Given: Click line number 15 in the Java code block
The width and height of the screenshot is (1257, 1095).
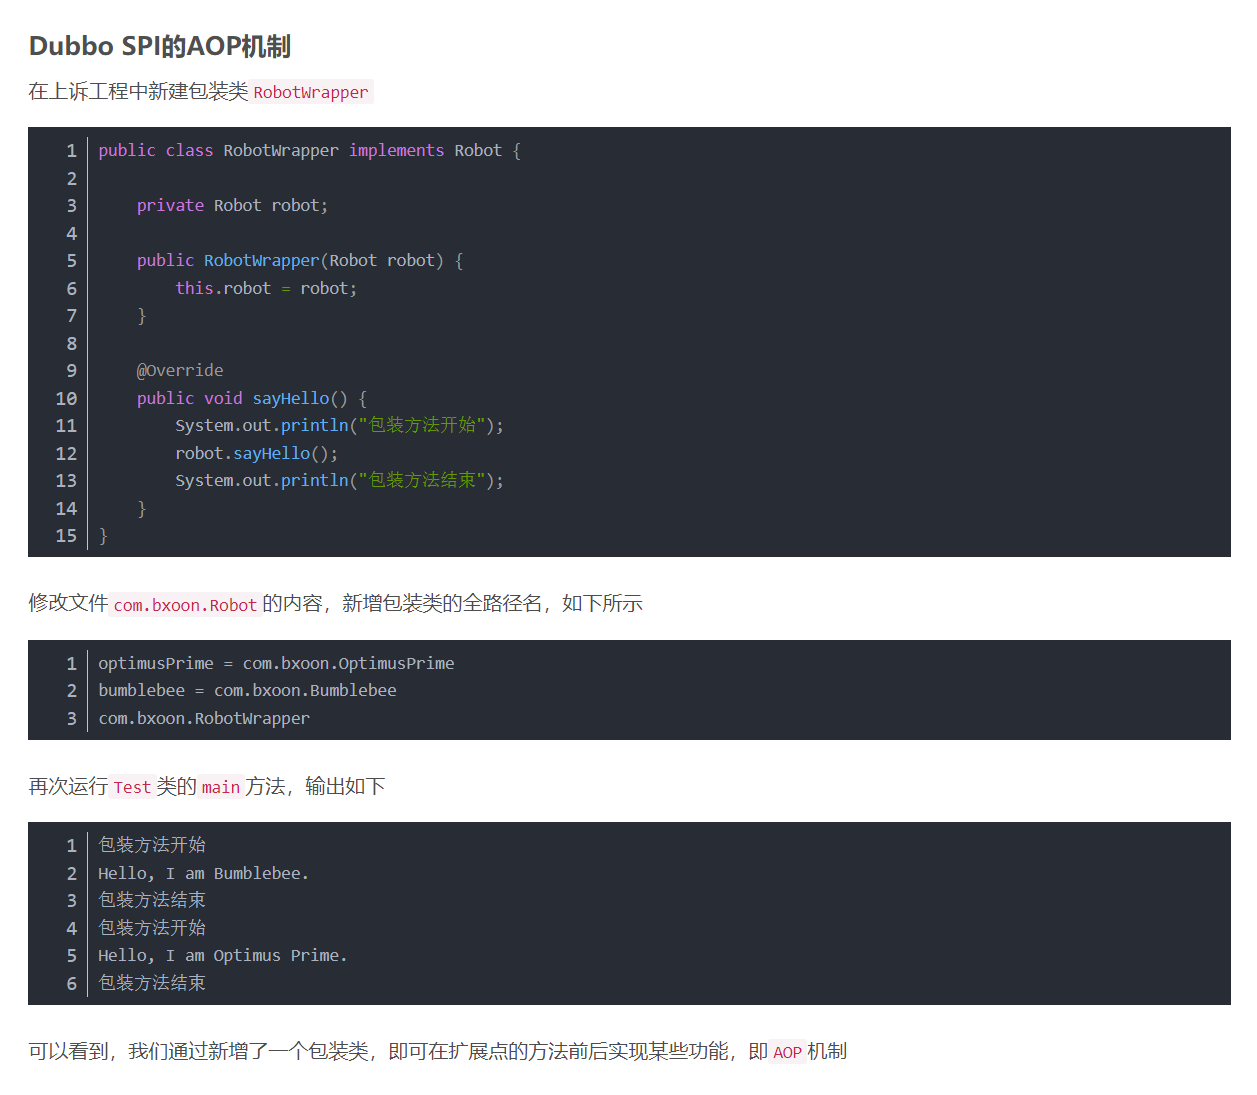Looking at the screenshot, I should click(x=66, y=535).
